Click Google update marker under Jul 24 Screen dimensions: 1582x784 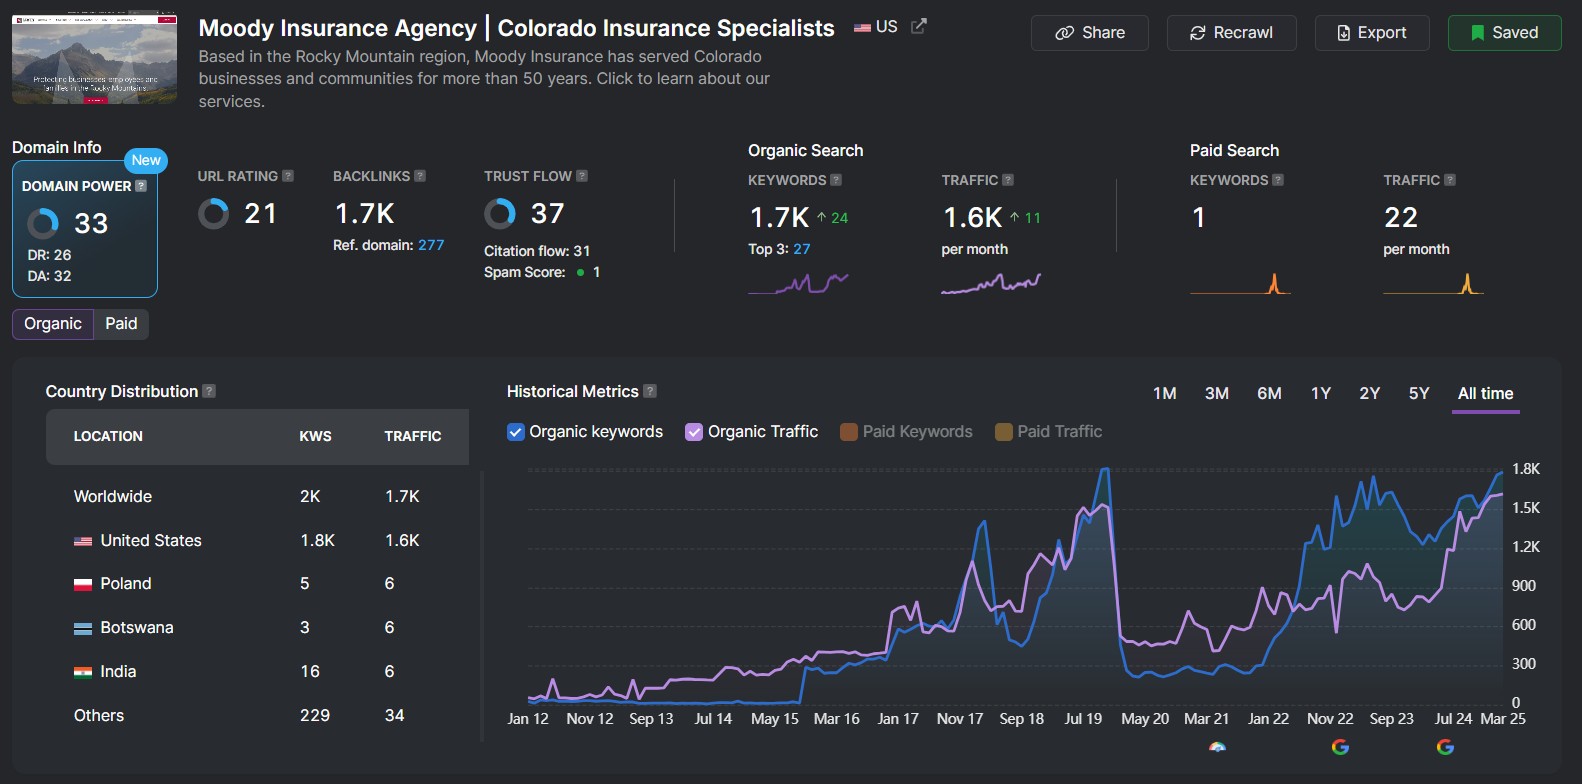[x=1445, y=747]
